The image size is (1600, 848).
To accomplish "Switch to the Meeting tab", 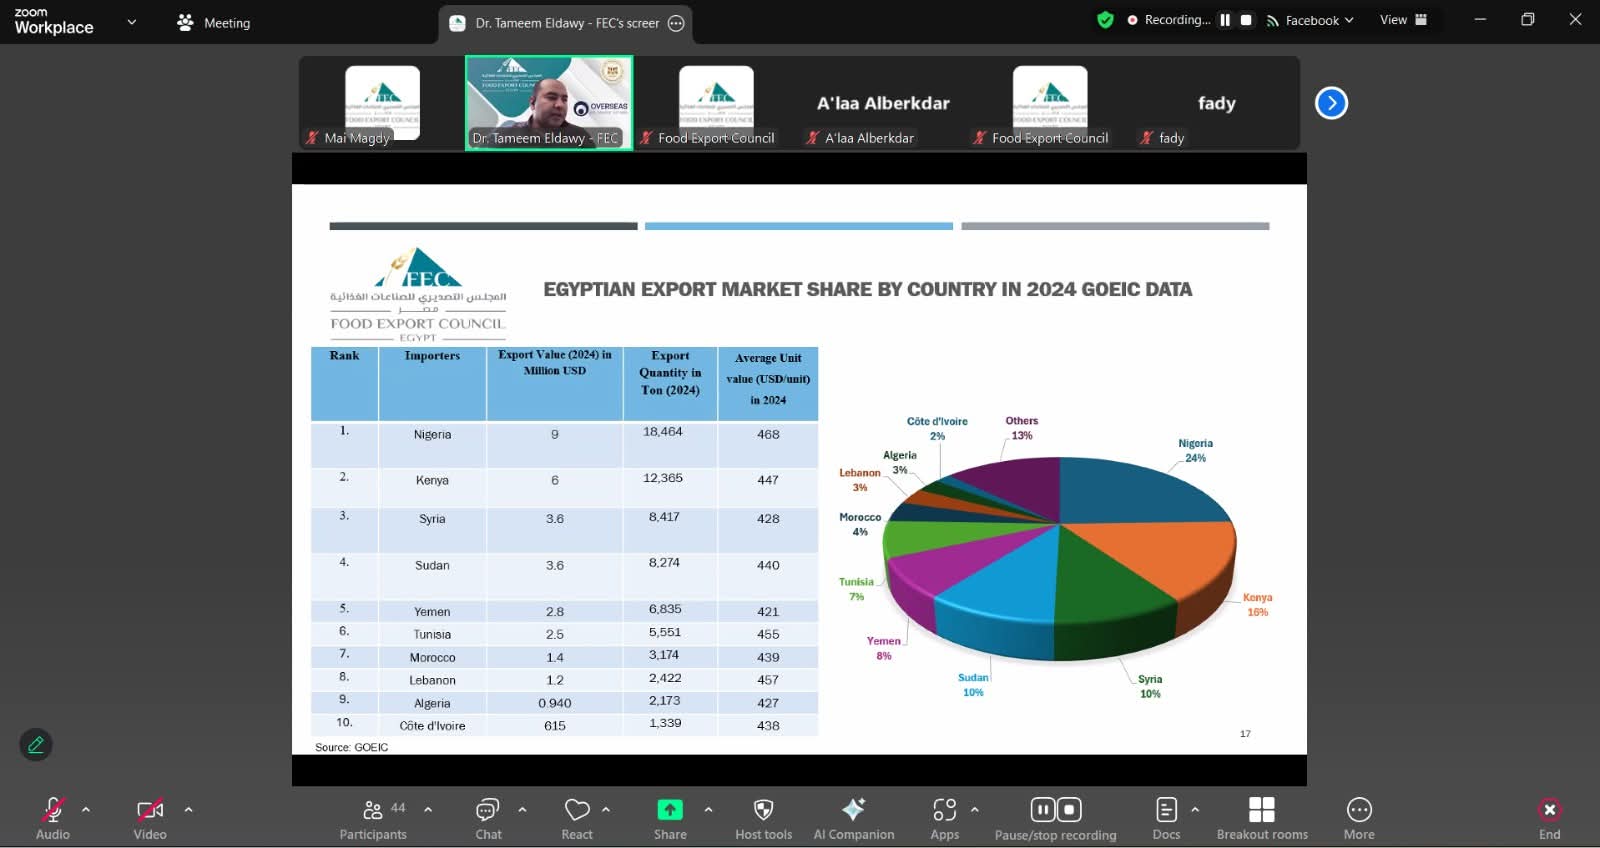I will coord(214,22).
